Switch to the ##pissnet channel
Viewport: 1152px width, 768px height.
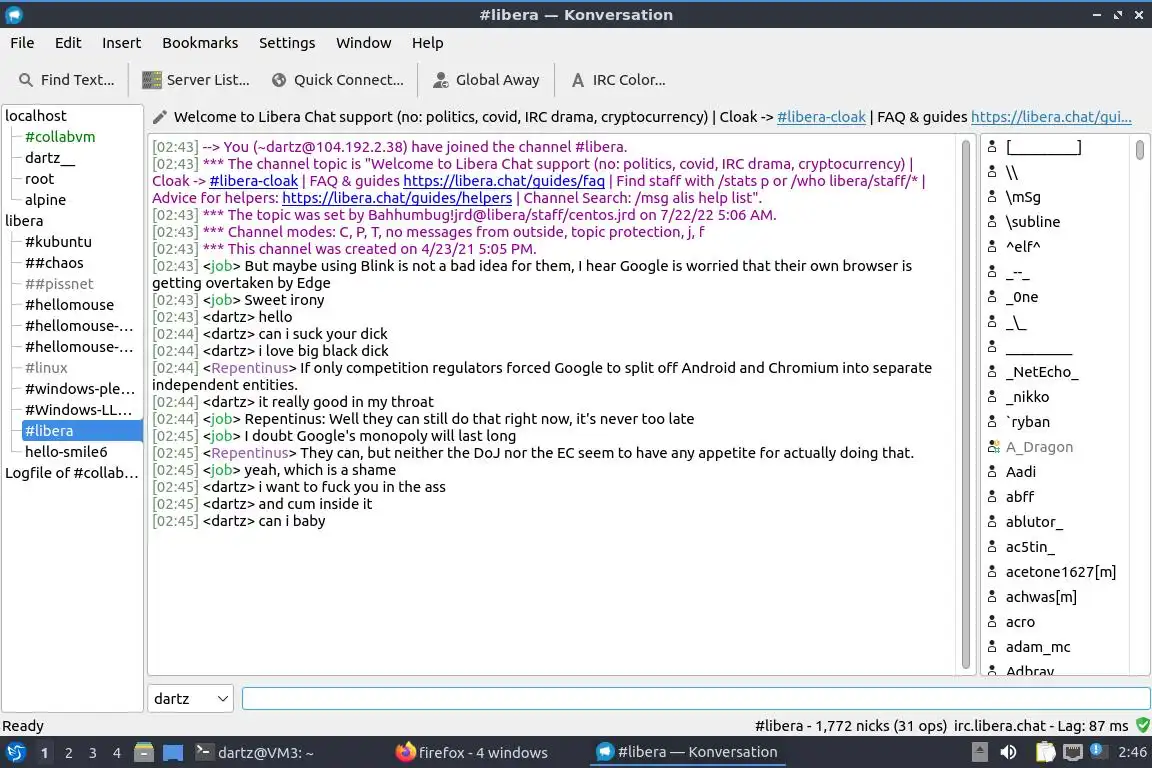point(59,284)
